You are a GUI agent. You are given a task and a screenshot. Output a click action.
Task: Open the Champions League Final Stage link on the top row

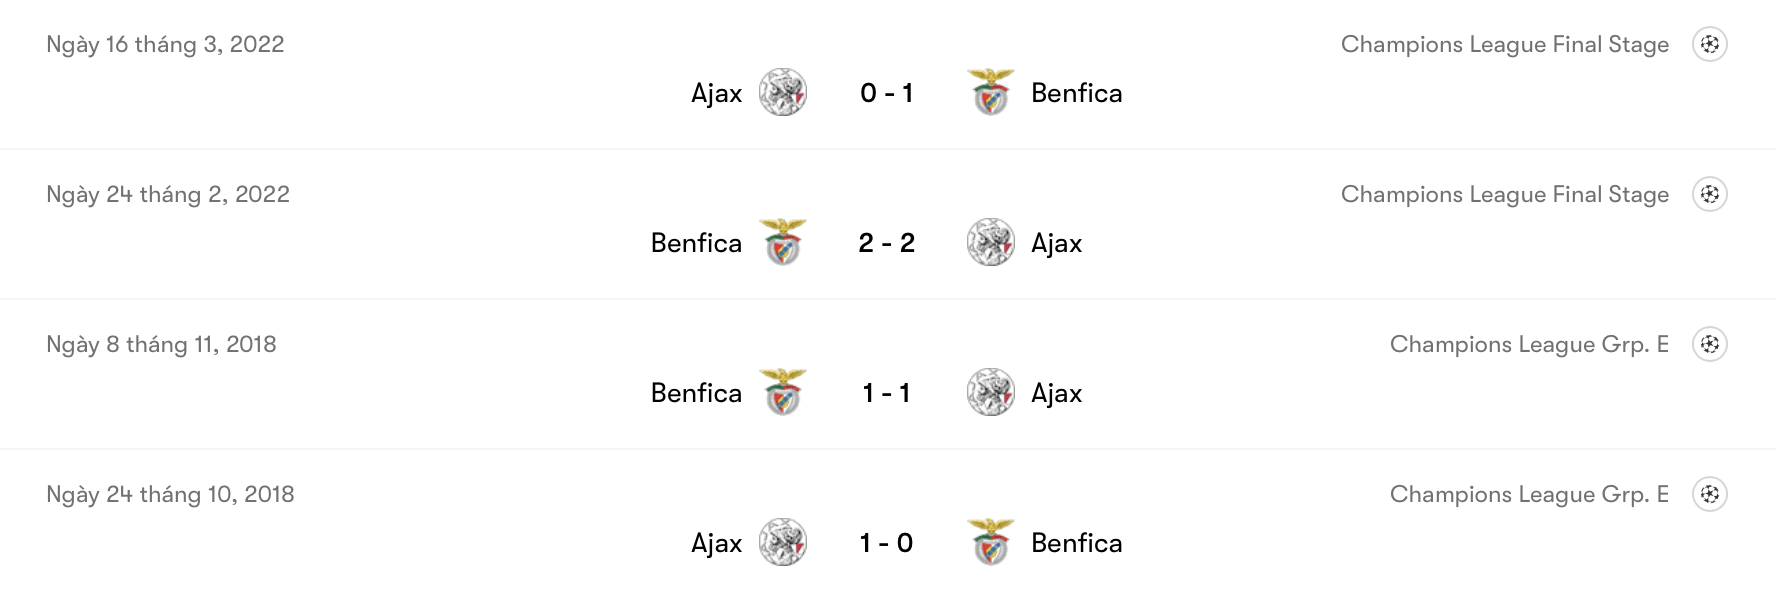click(x=1504, y=44)
